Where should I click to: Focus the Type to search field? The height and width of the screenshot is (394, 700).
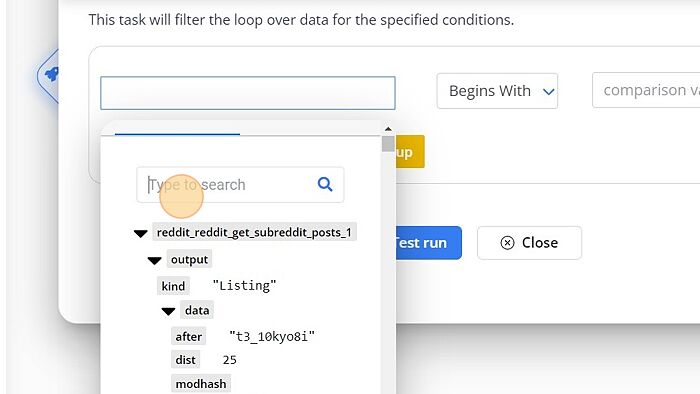(x=240, y=185)
